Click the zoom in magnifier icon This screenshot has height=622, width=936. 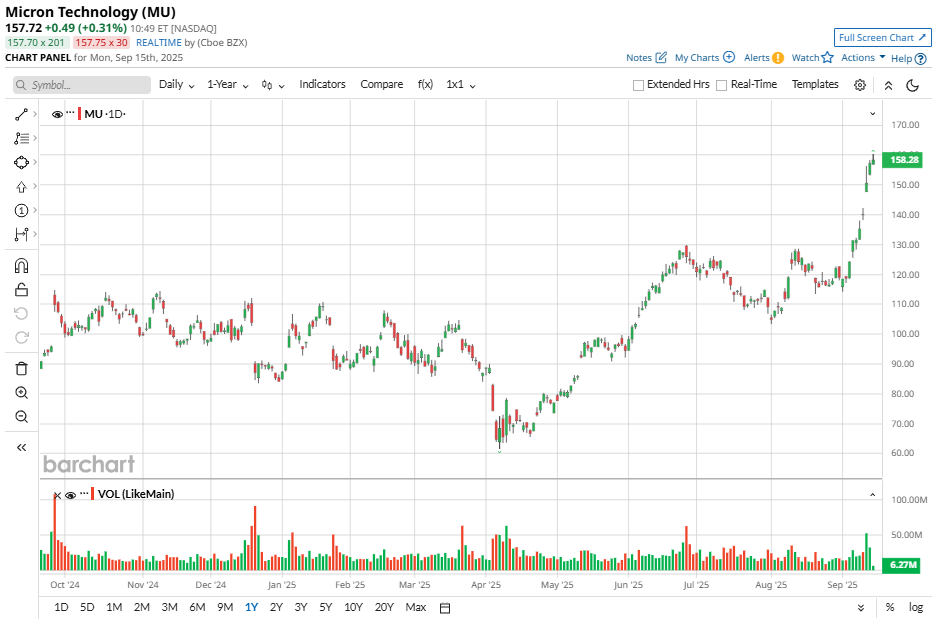(x=21, y=393)
